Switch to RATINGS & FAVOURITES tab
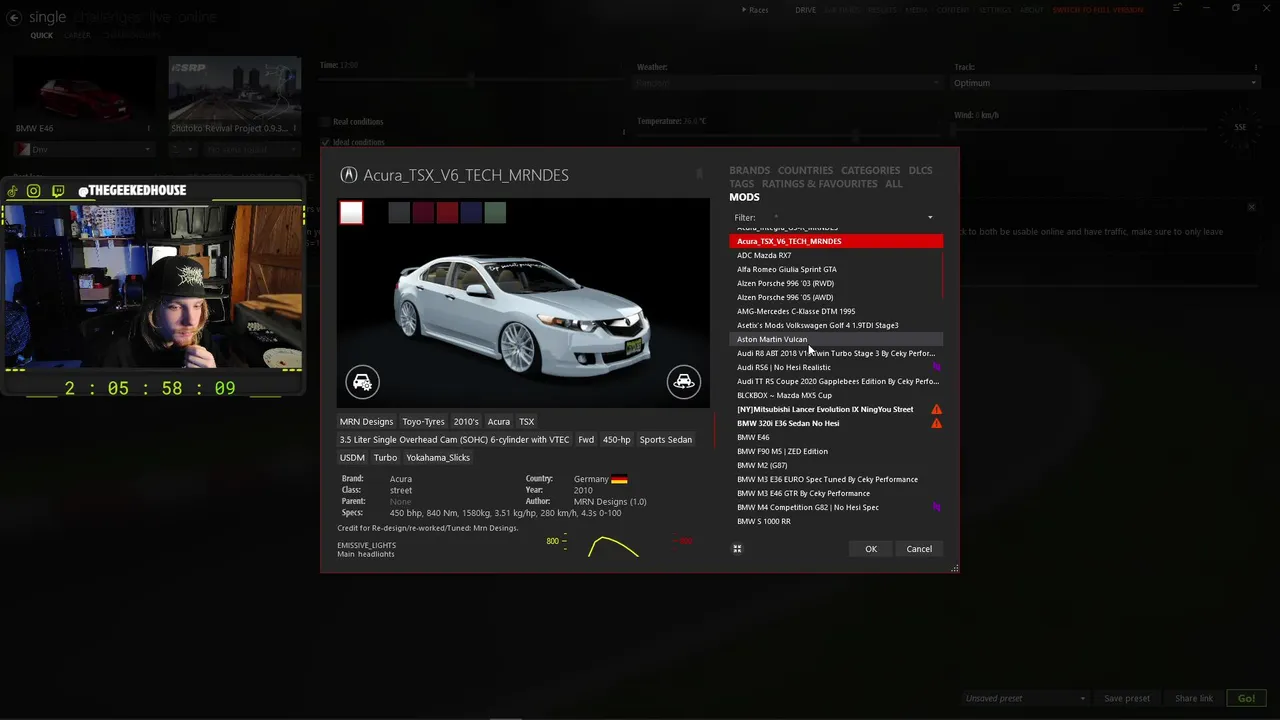Screen dimensions: 1280x720 [x=819, y=184]
